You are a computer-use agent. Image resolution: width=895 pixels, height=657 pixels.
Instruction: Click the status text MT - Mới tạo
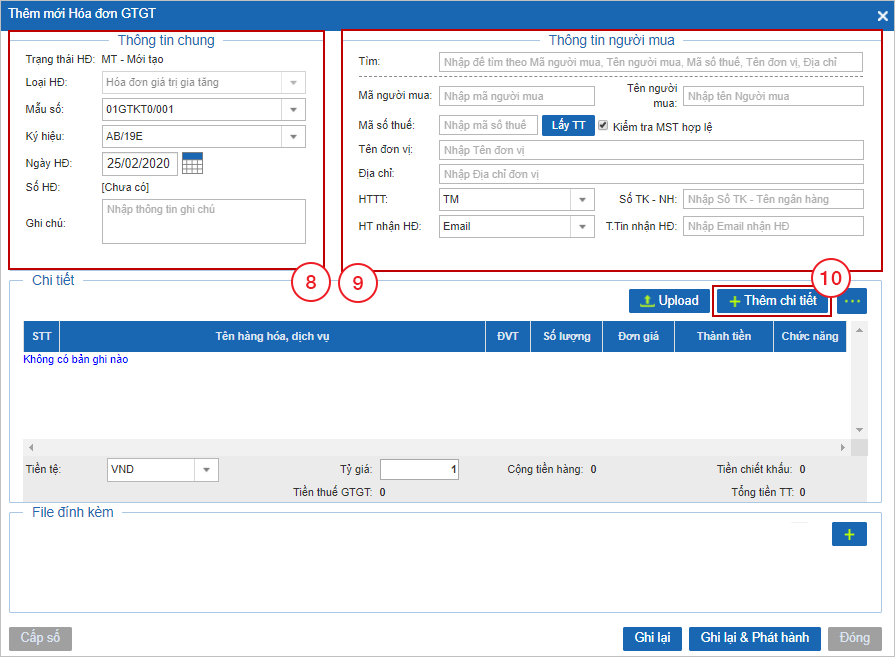pyautogui.click(x=132, y=59)
